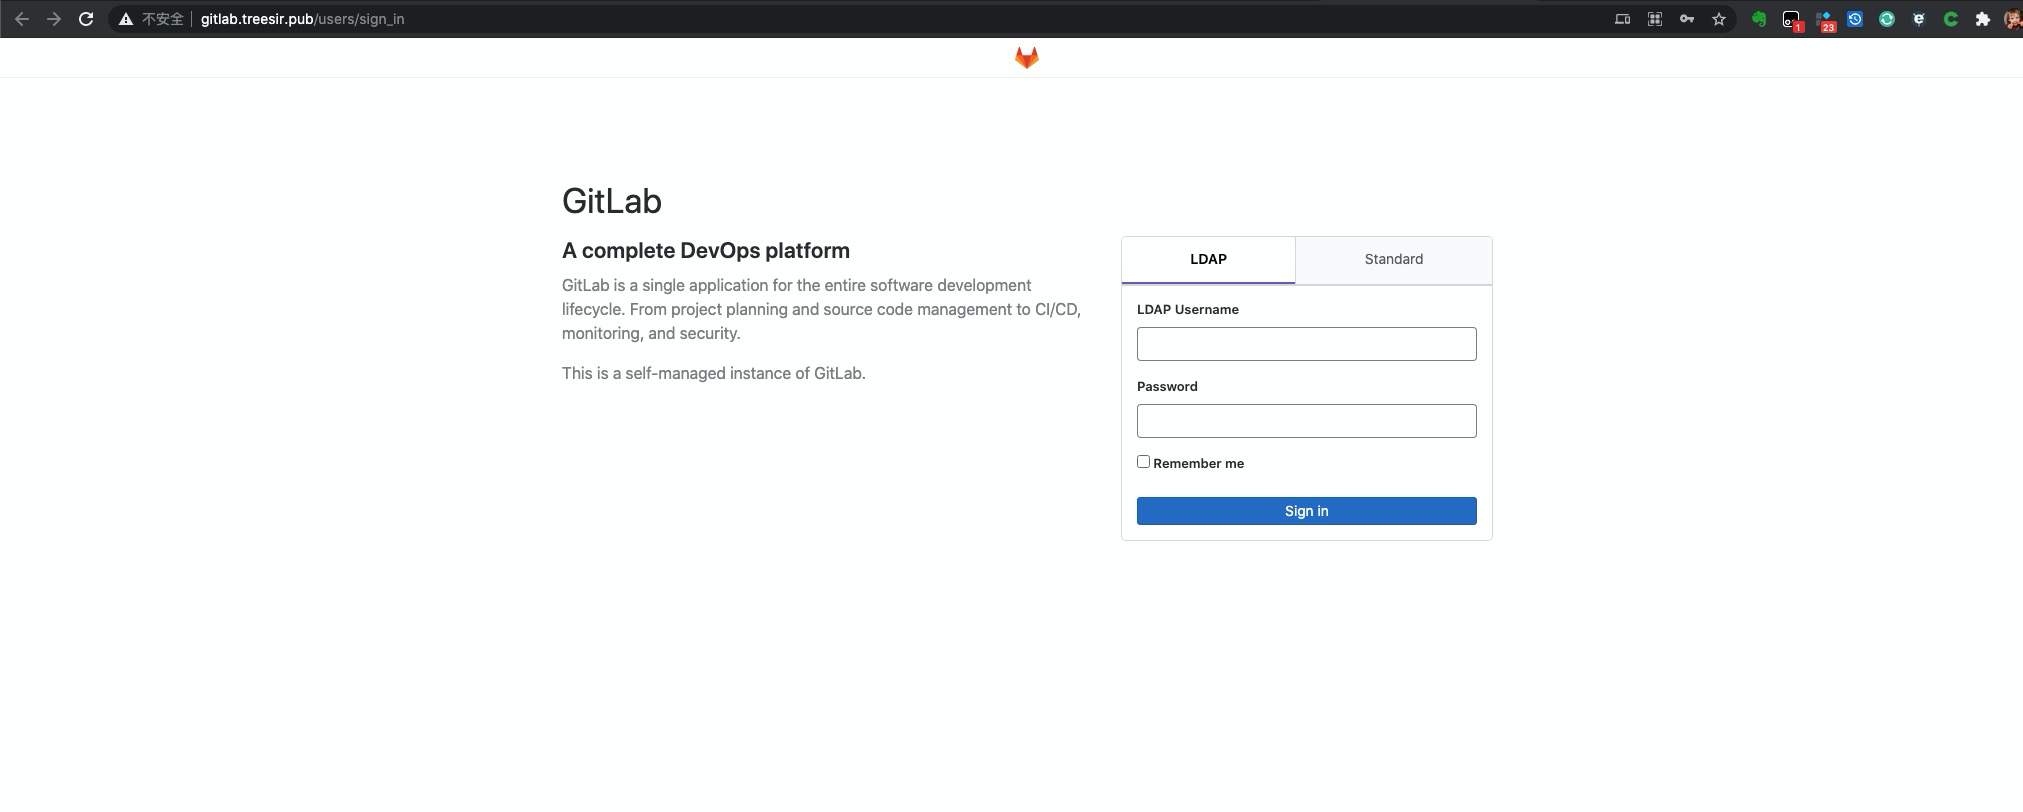Open the green circular sync extension
Image resolution: width=2023 pixels, height=812 pixels.
tap(1887, 19)
